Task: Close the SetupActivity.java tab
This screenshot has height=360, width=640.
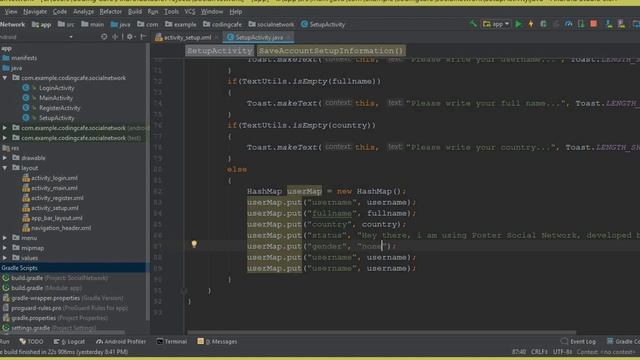Action: [x=289, y=37]
